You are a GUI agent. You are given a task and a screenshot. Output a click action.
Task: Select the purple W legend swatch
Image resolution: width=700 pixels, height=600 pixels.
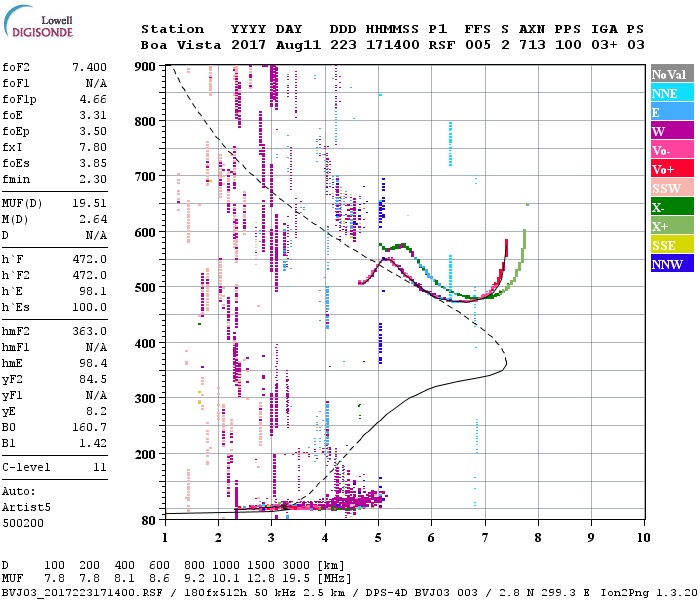click(671, 131)
